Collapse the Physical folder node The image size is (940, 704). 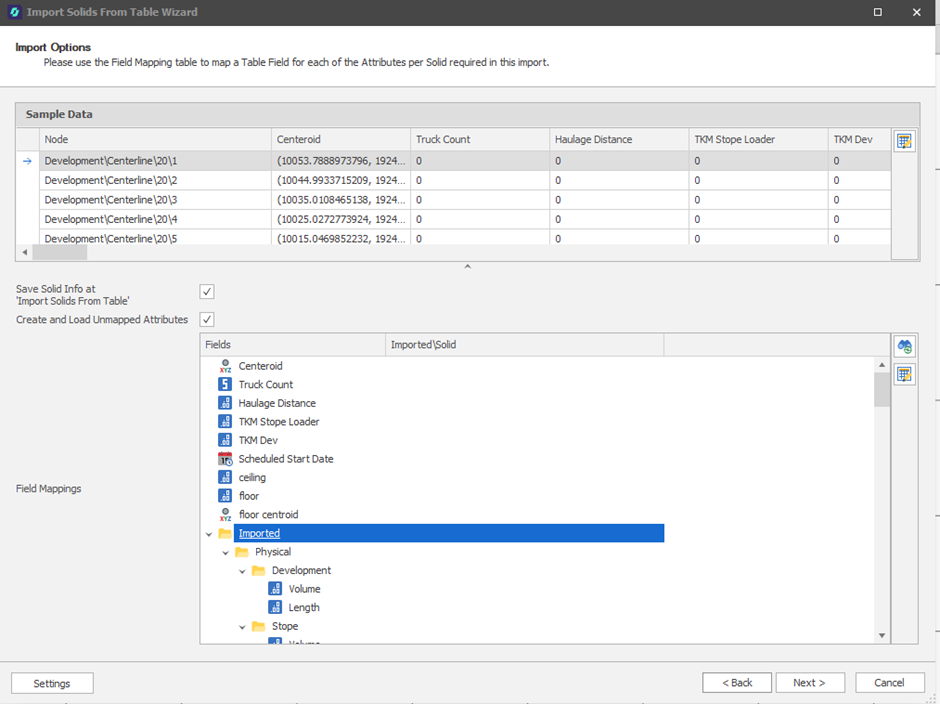pos(226,552)
